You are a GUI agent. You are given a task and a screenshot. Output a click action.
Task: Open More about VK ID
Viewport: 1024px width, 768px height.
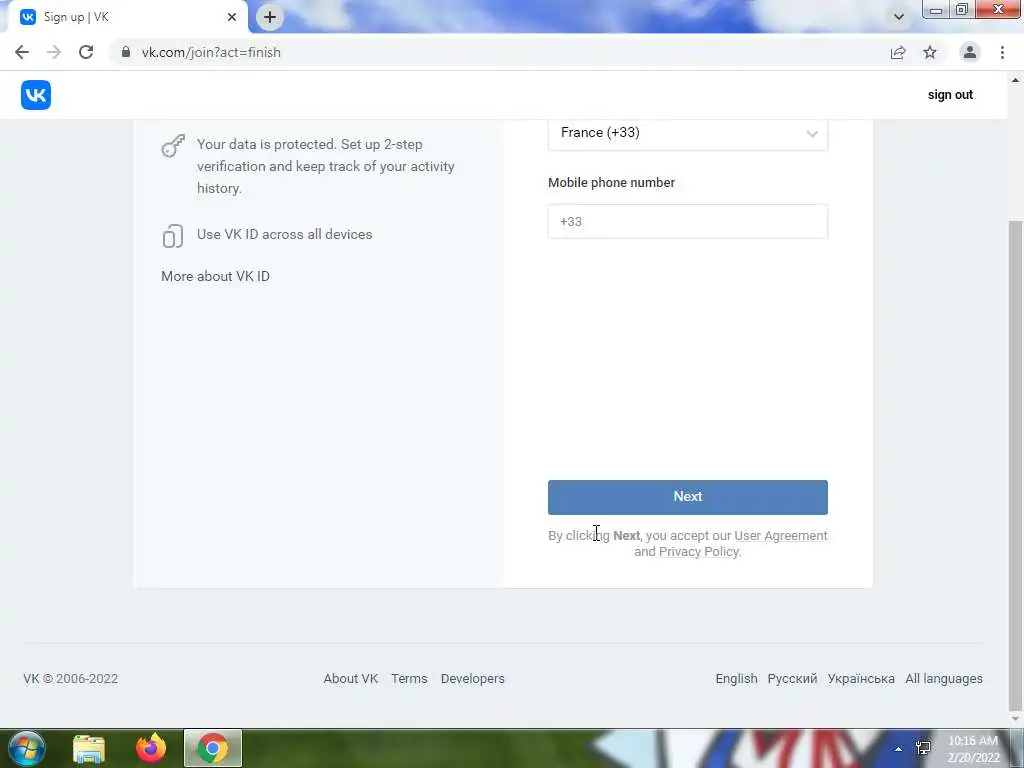[x=216, y=276]
